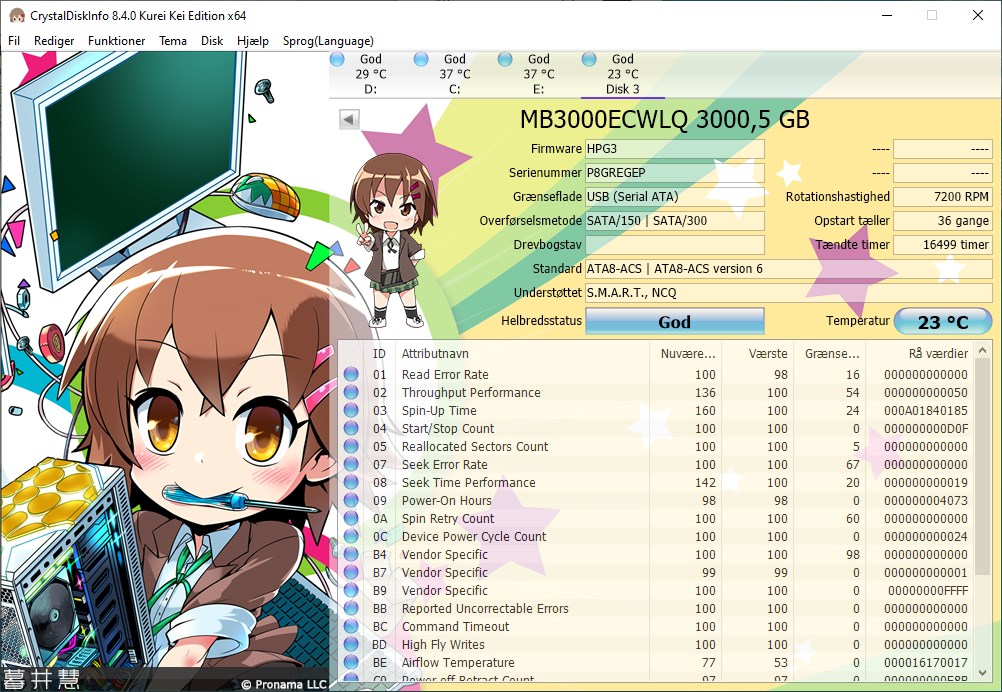Click the CrystalDiskInfo title bar app icon
Image resolution: width=1002 pixels, height=692 pixels.
coord(16,15)
